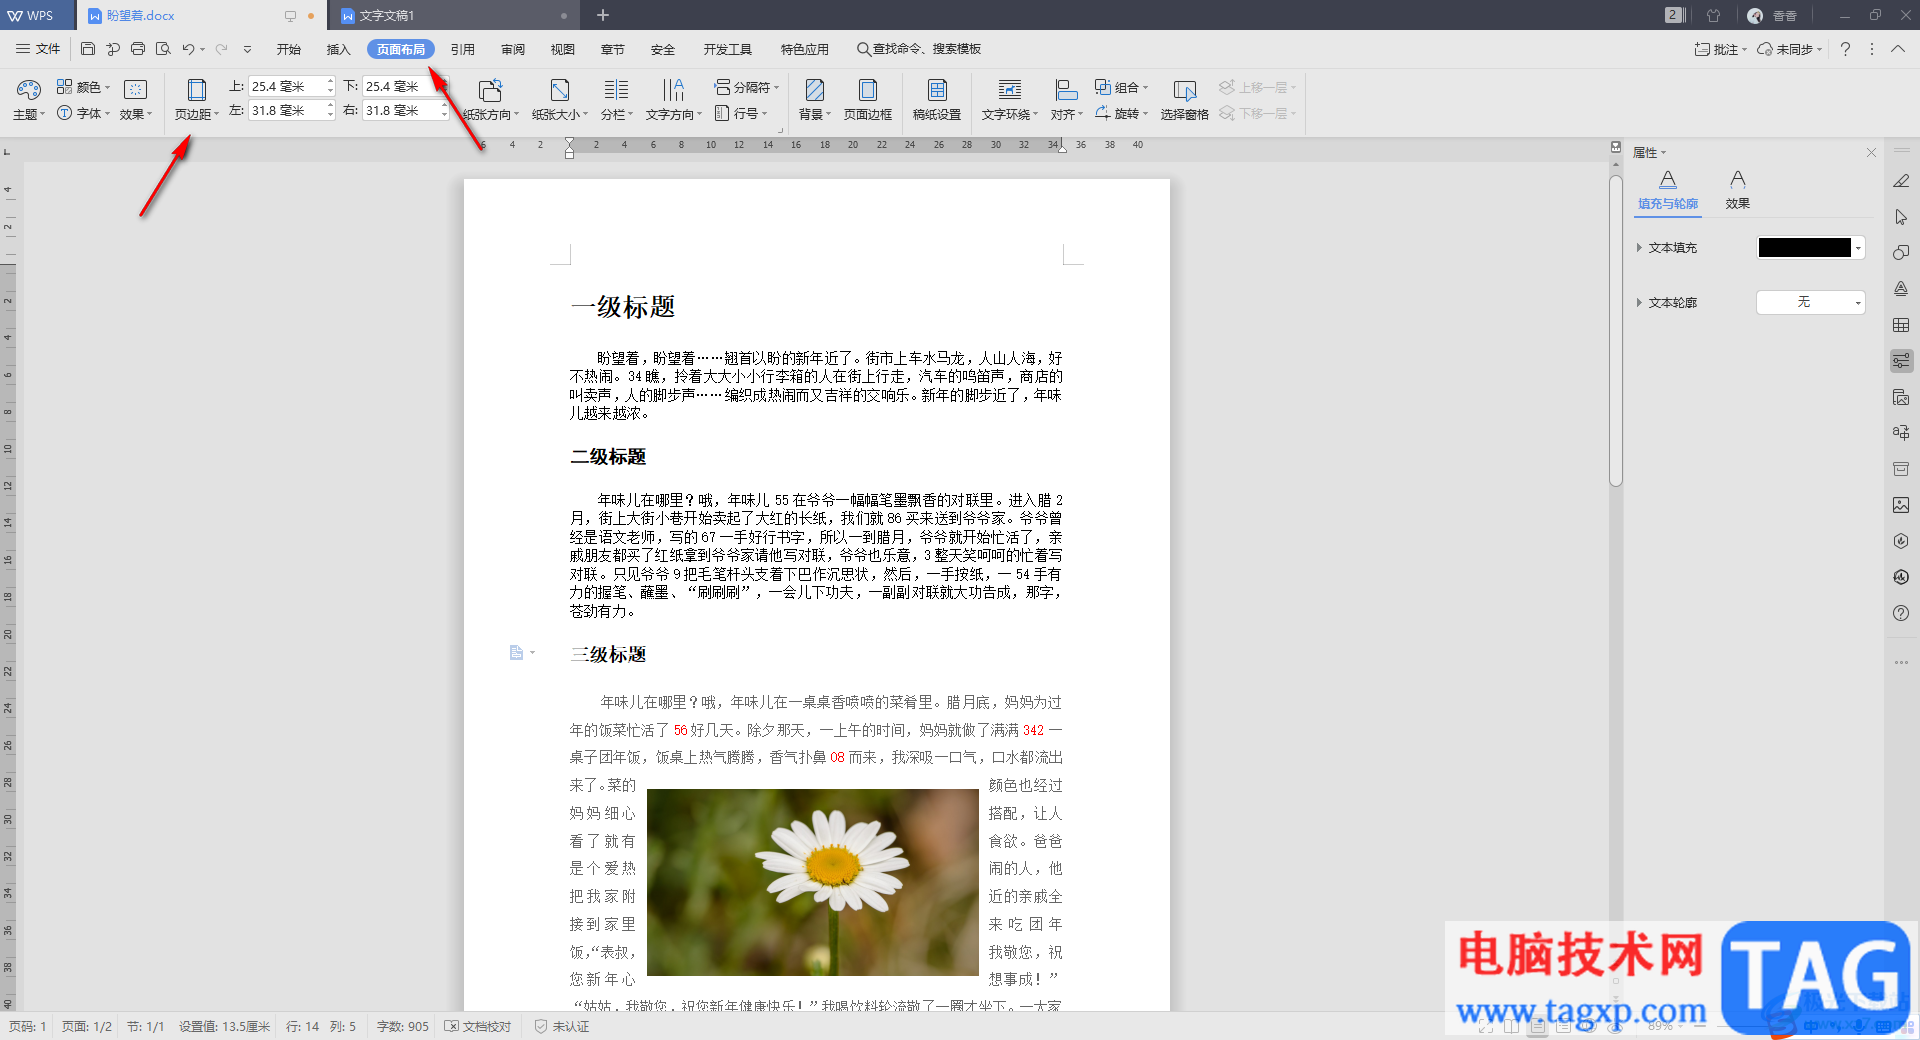Viewport: 1920px width, 1040px height.
Task: Open the 字体 theme fonts dropdown
Action: pyautogui.click(x=83, y=113)
